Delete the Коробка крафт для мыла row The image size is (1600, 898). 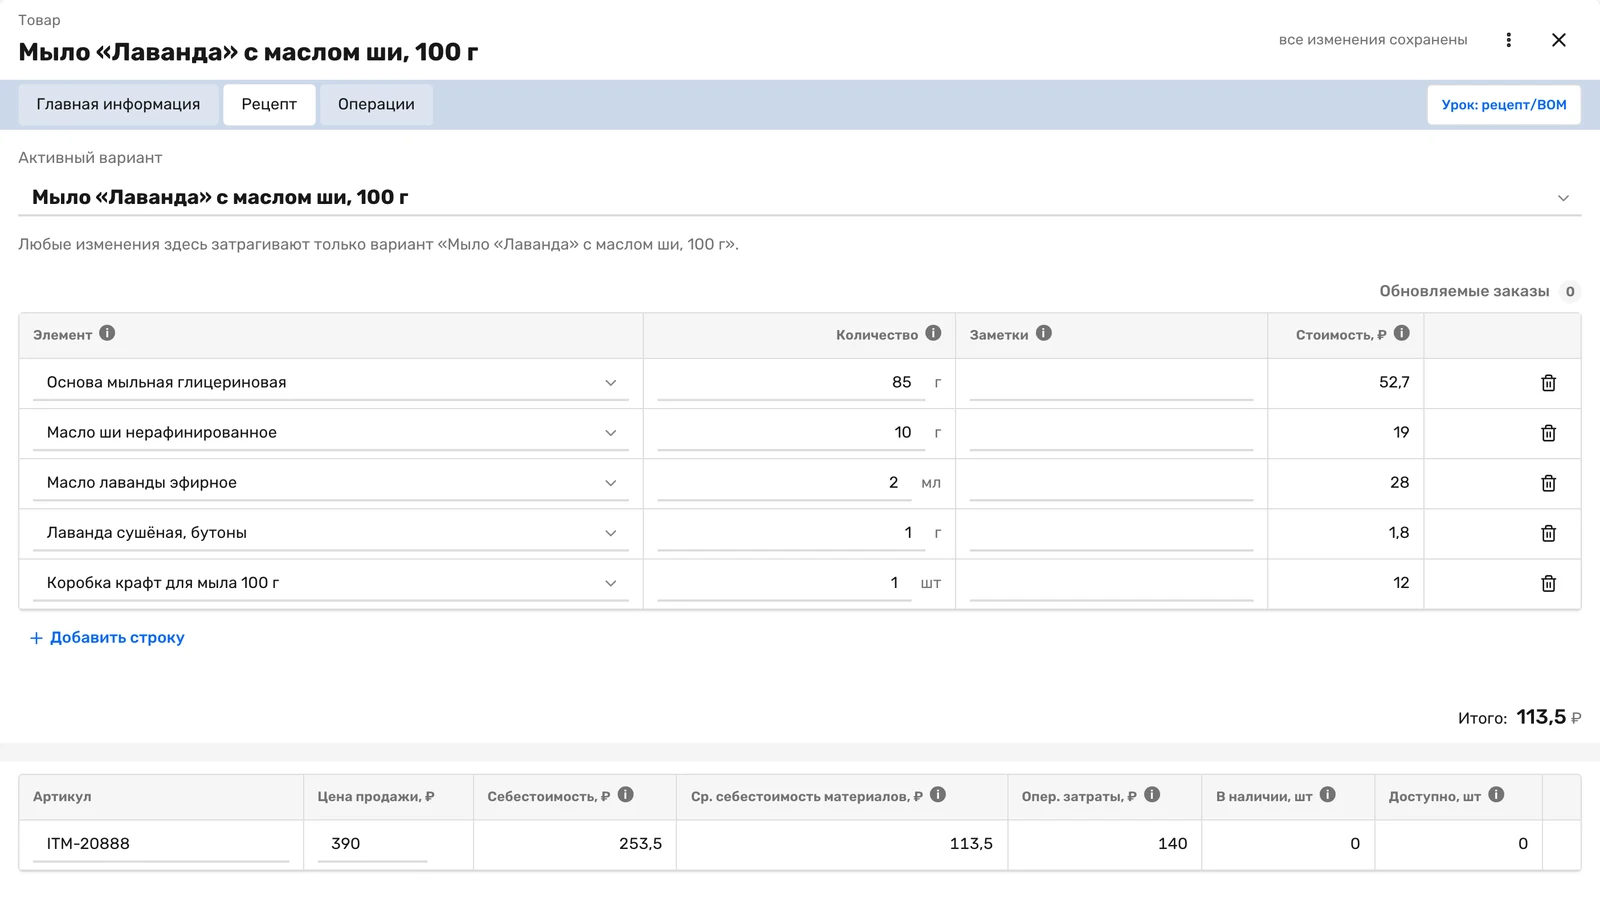pyautogui.click(x=1548, y=583)
